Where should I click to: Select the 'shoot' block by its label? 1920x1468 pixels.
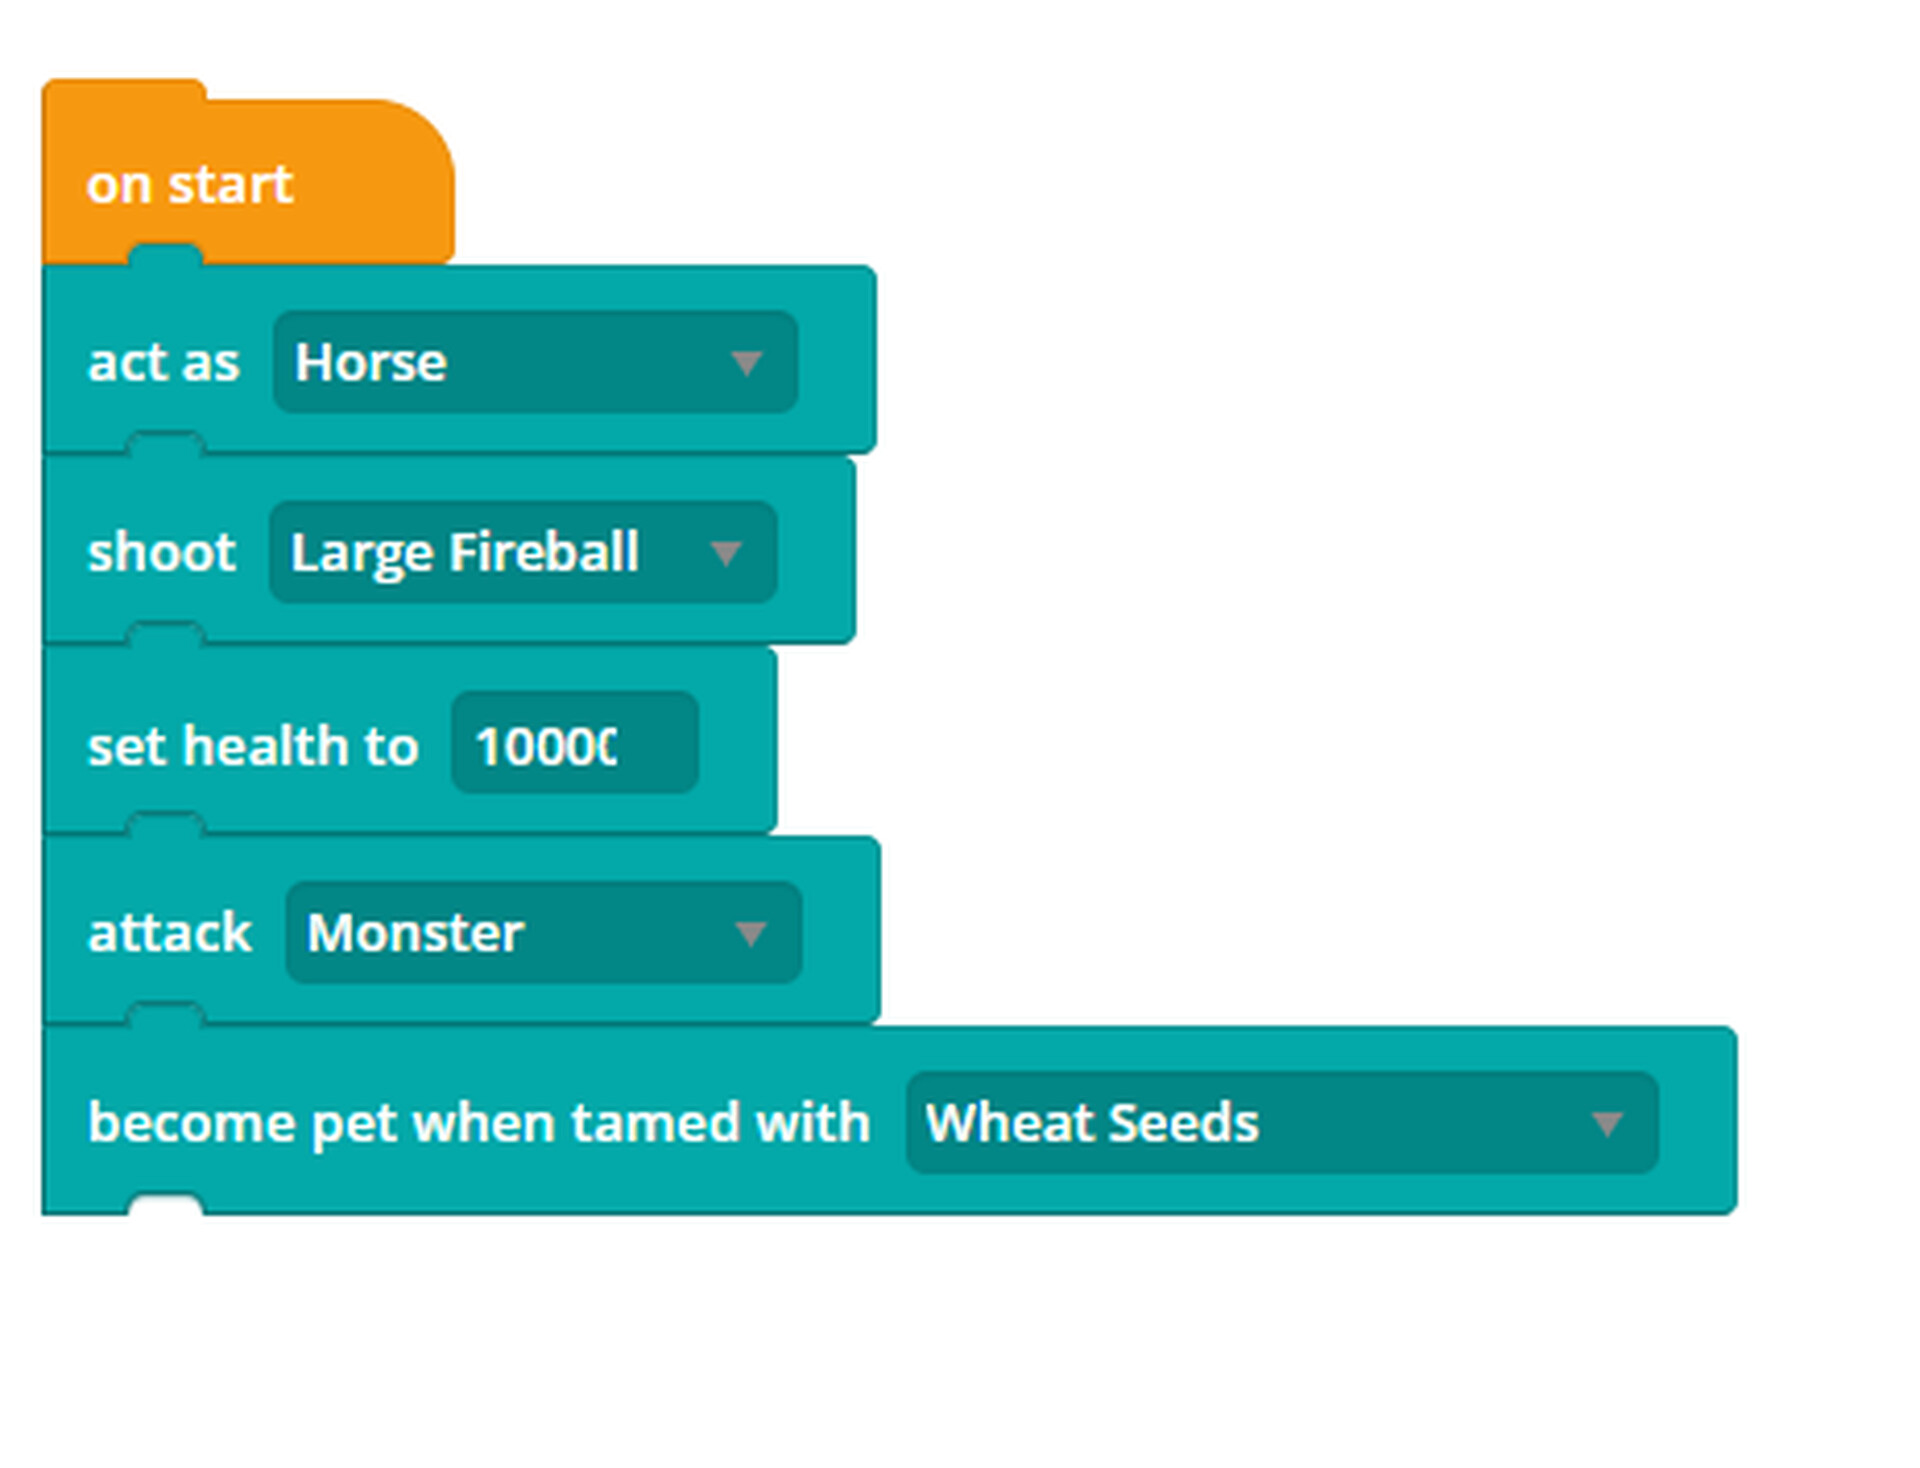162,552
